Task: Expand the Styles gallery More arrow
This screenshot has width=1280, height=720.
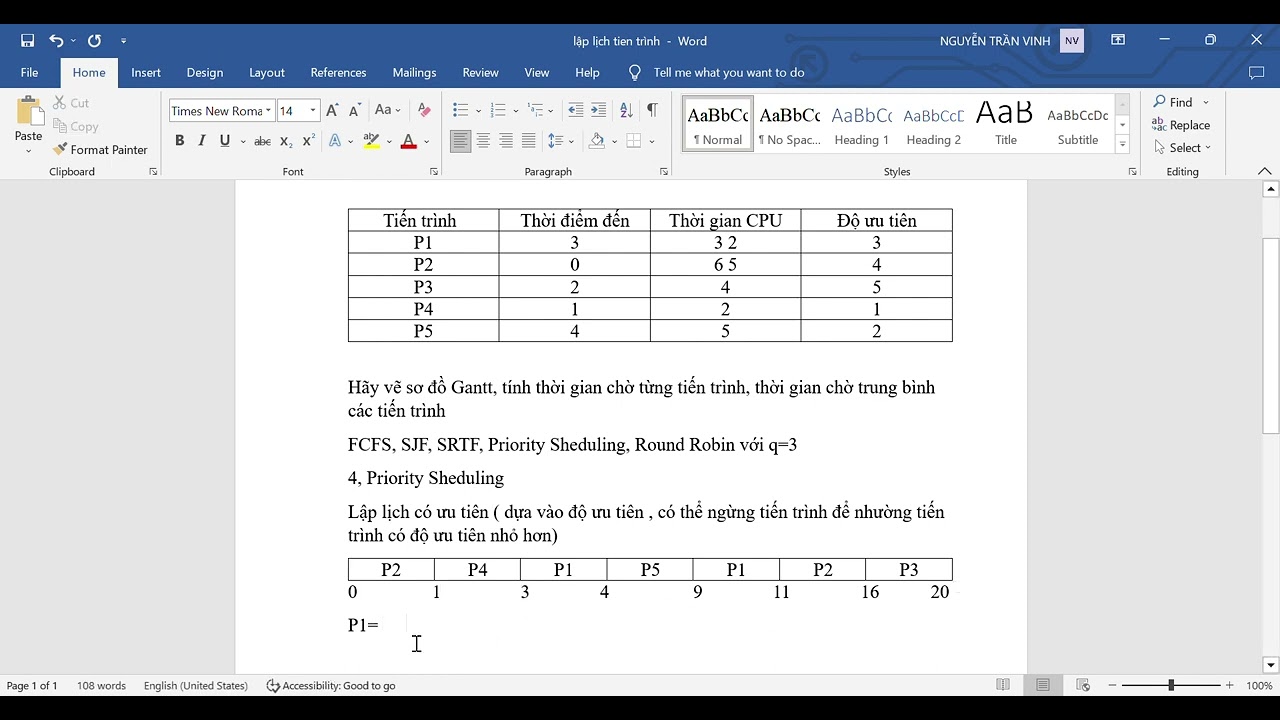Action: (1123, 145)
